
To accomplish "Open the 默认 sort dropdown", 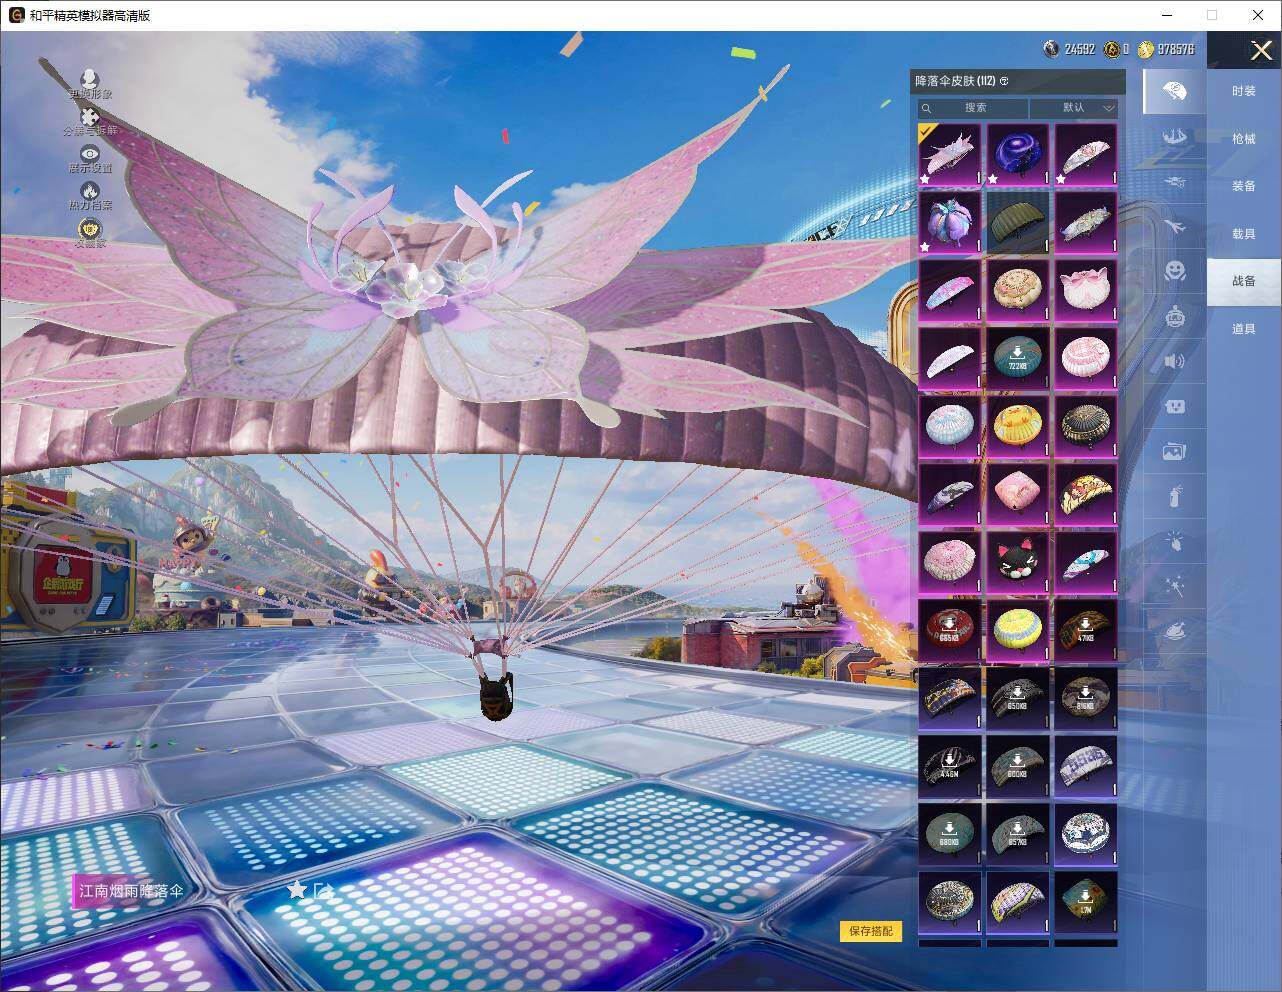I will point(1074,107).
